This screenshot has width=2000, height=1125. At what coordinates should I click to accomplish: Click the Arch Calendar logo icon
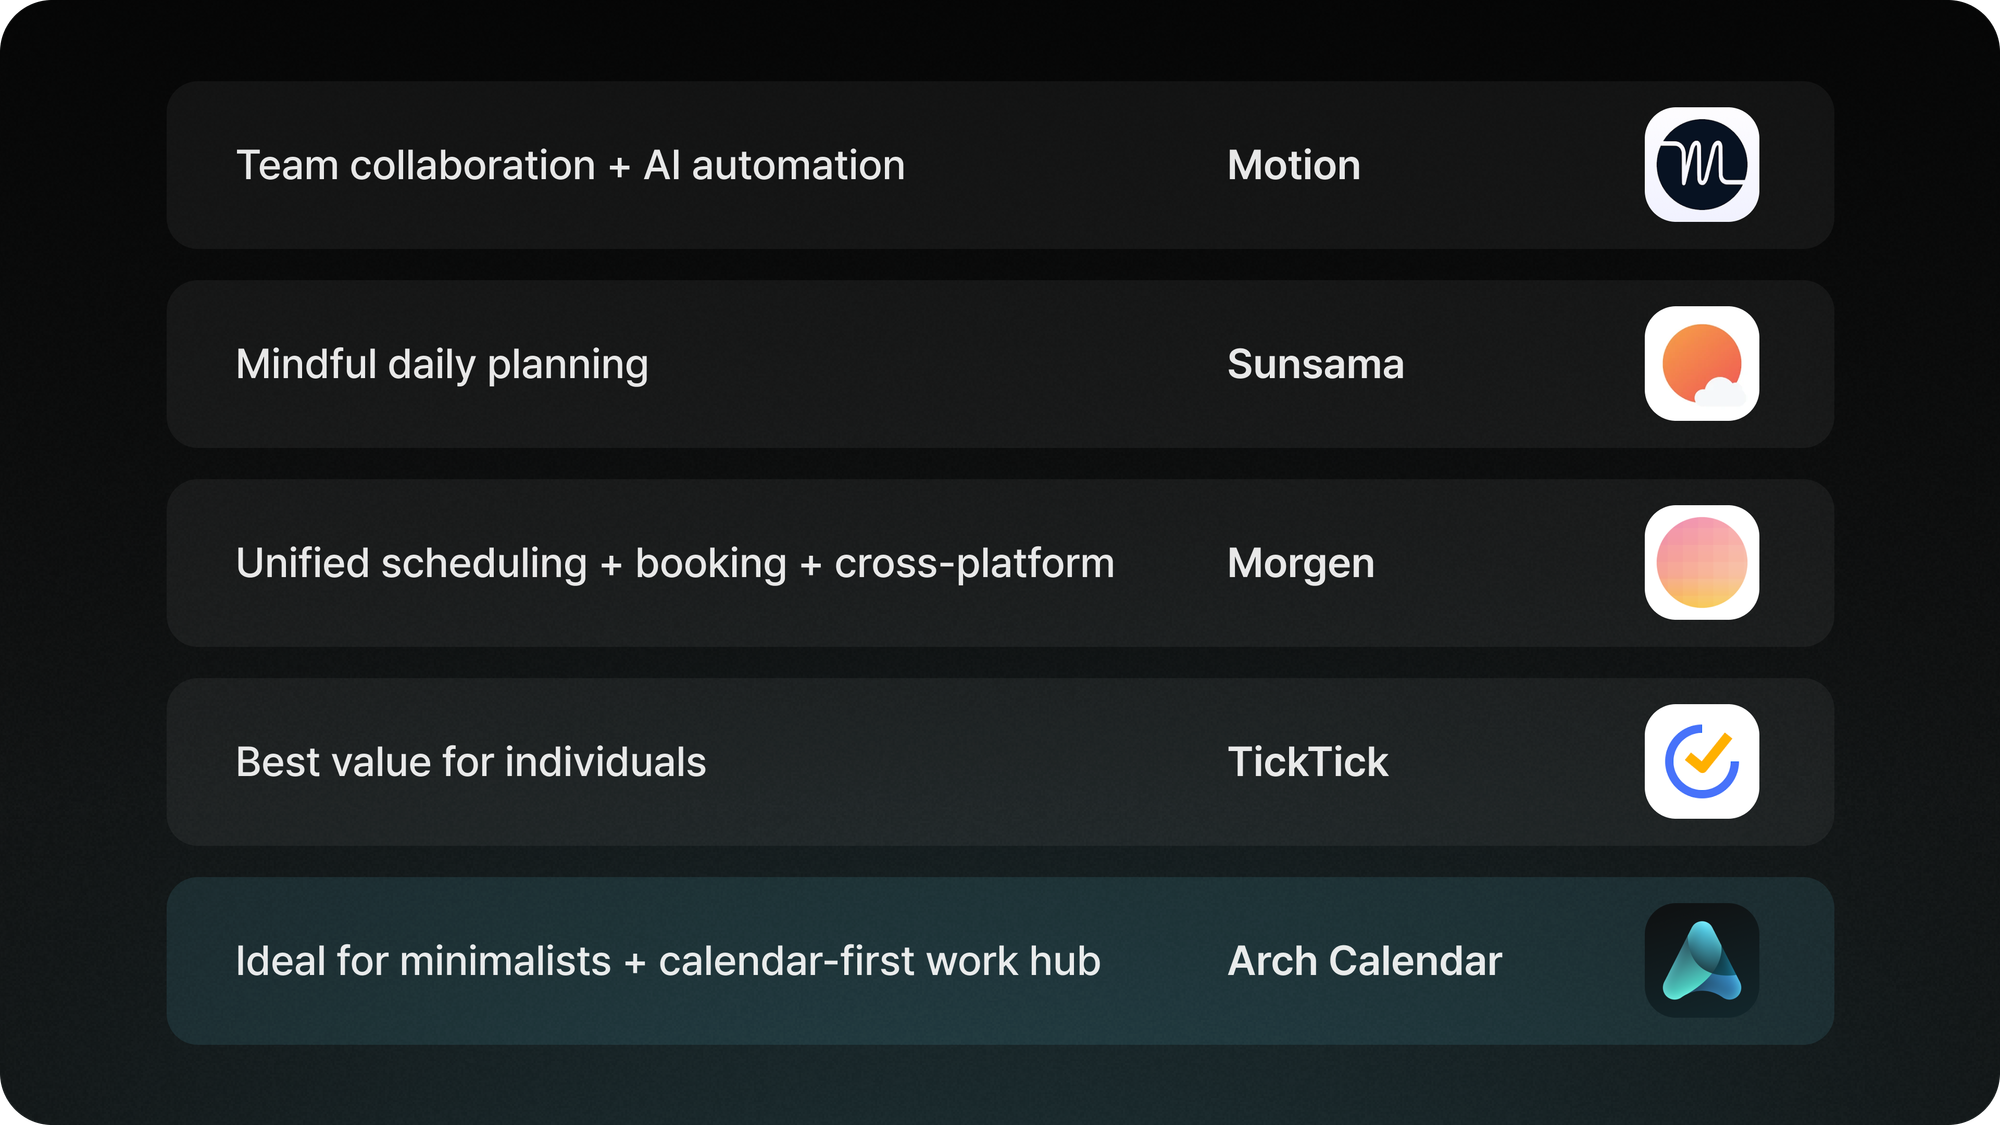tap(1701, 961)
